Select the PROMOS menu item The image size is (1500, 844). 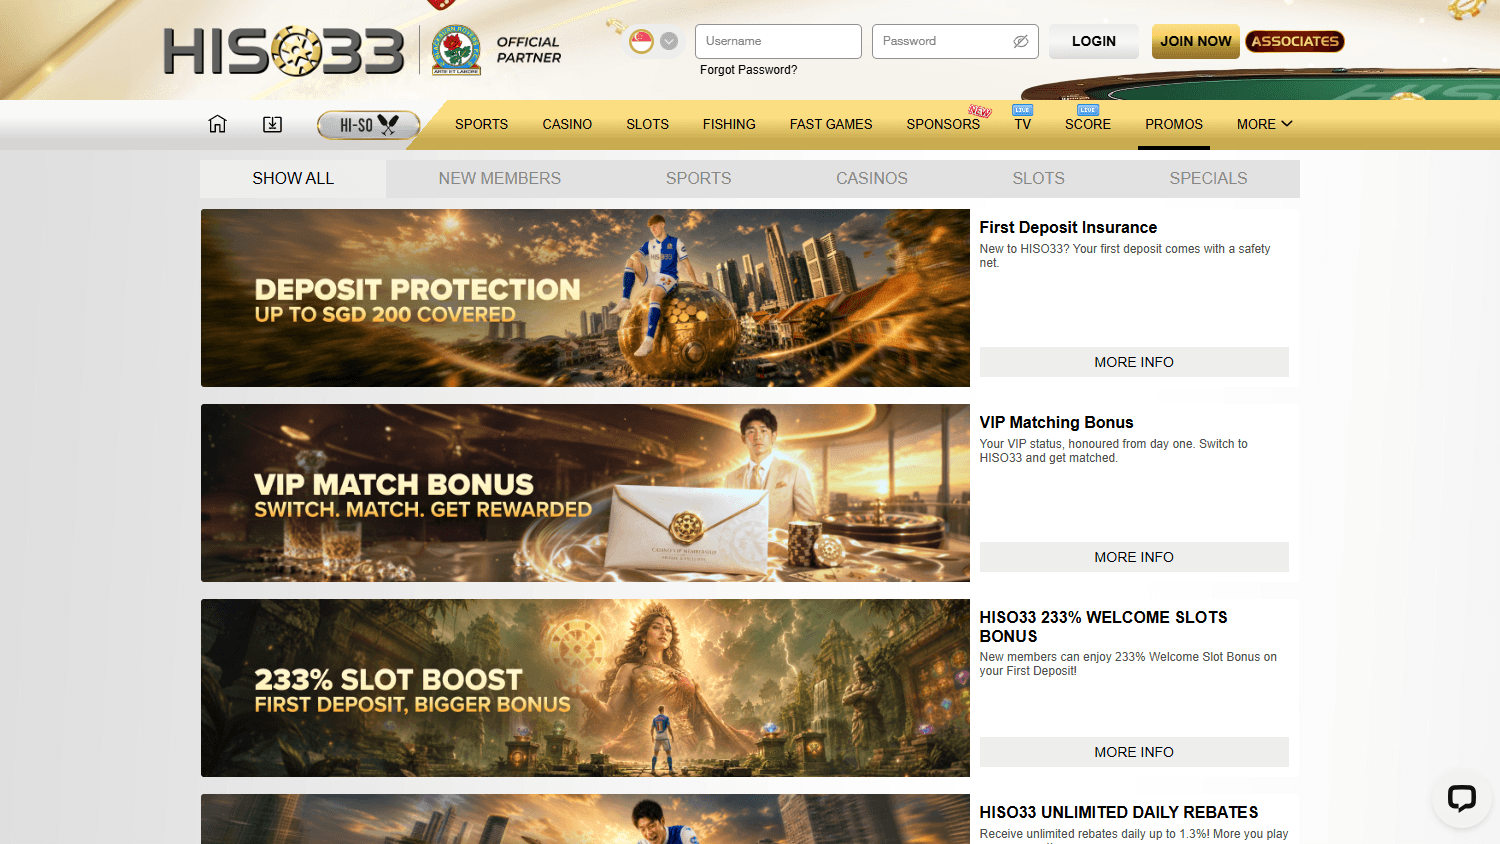[1174, 124]
